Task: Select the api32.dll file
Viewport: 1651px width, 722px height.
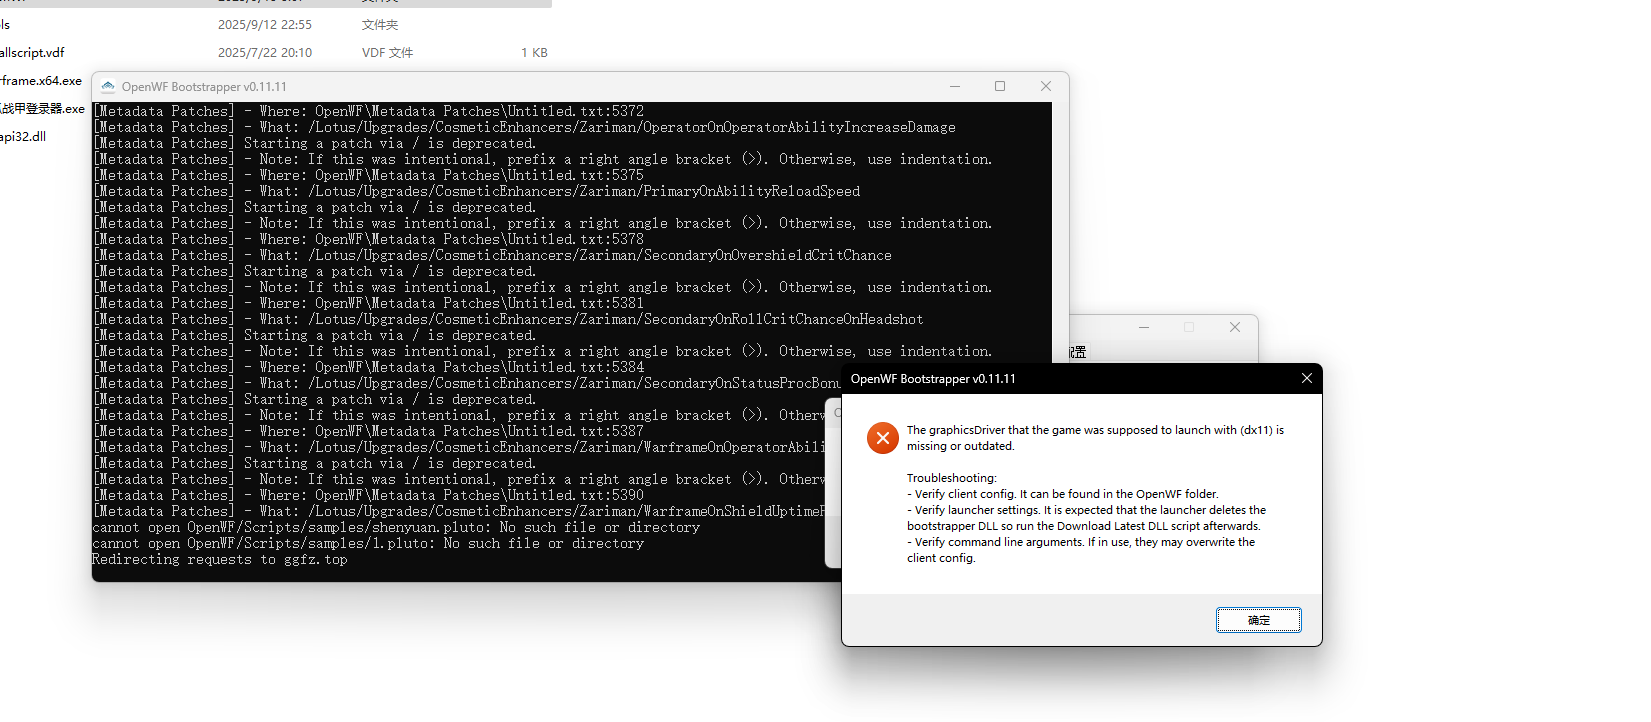Action: coord(23,136)
